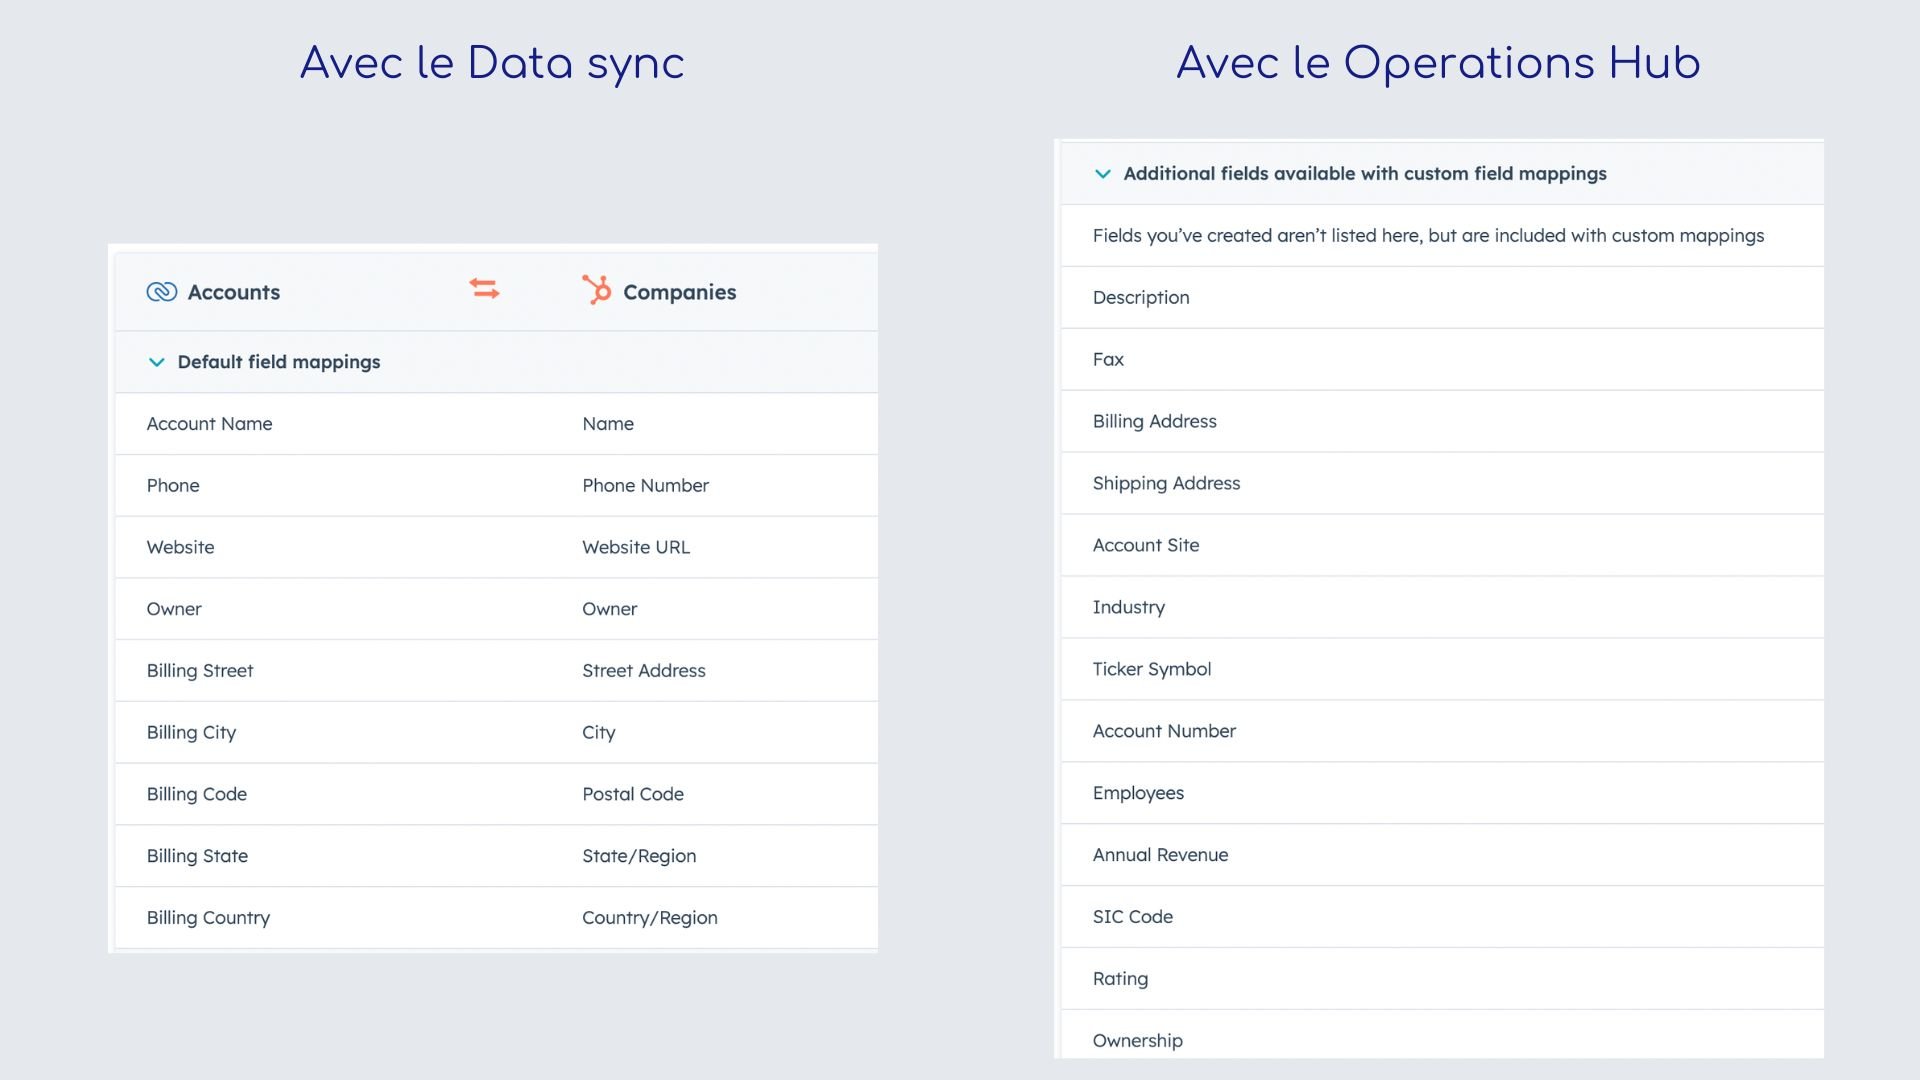Click the Country/Region property
Image resolution: width=1920 pixels, height=1080 pixels.
point(650,918)
